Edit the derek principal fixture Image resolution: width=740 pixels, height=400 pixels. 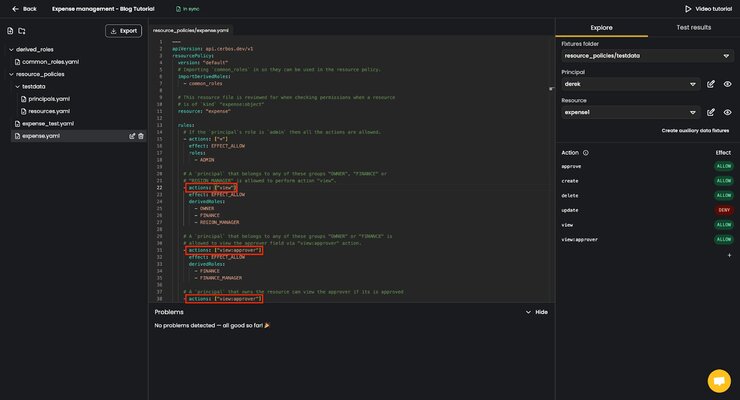[x=711, y=84]
